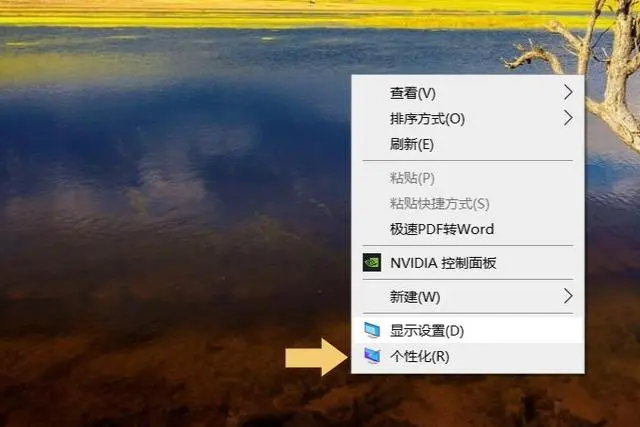Click the green NVIDIA logo icon
The image size is (640, 427).
[x=372, y=262]
